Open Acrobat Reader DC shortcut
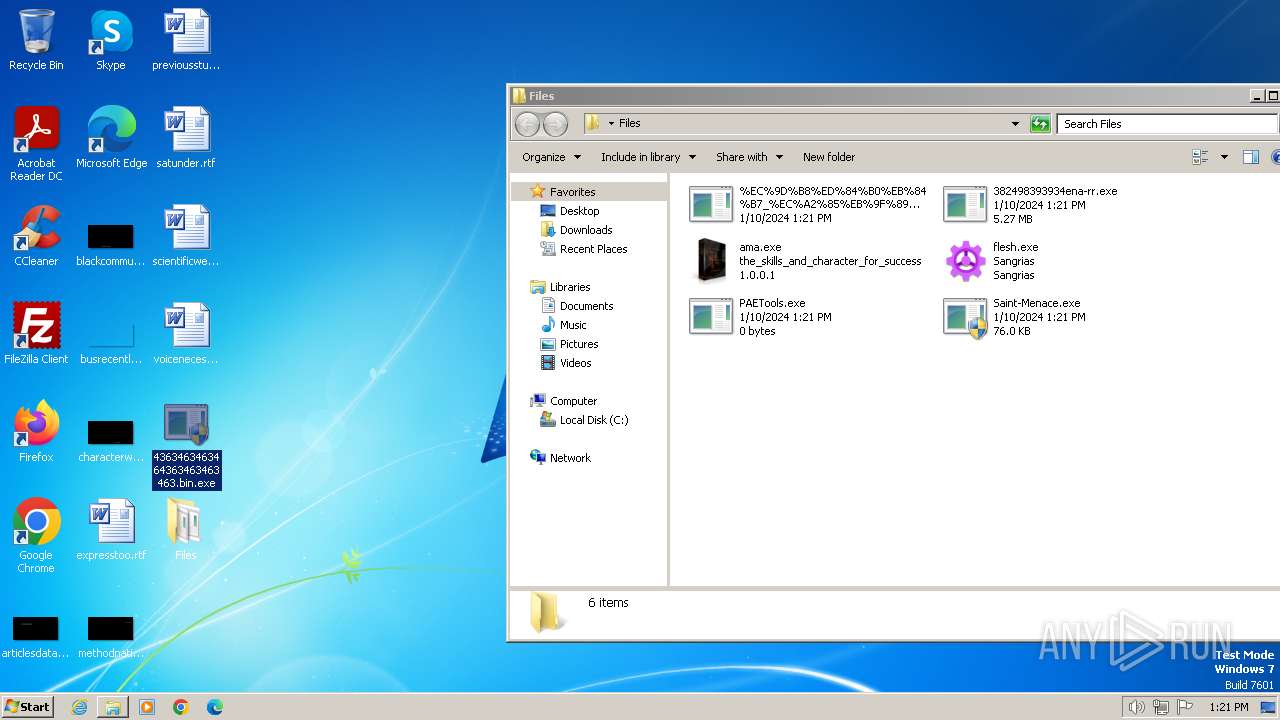The image size is (1280, 720). 36,144
